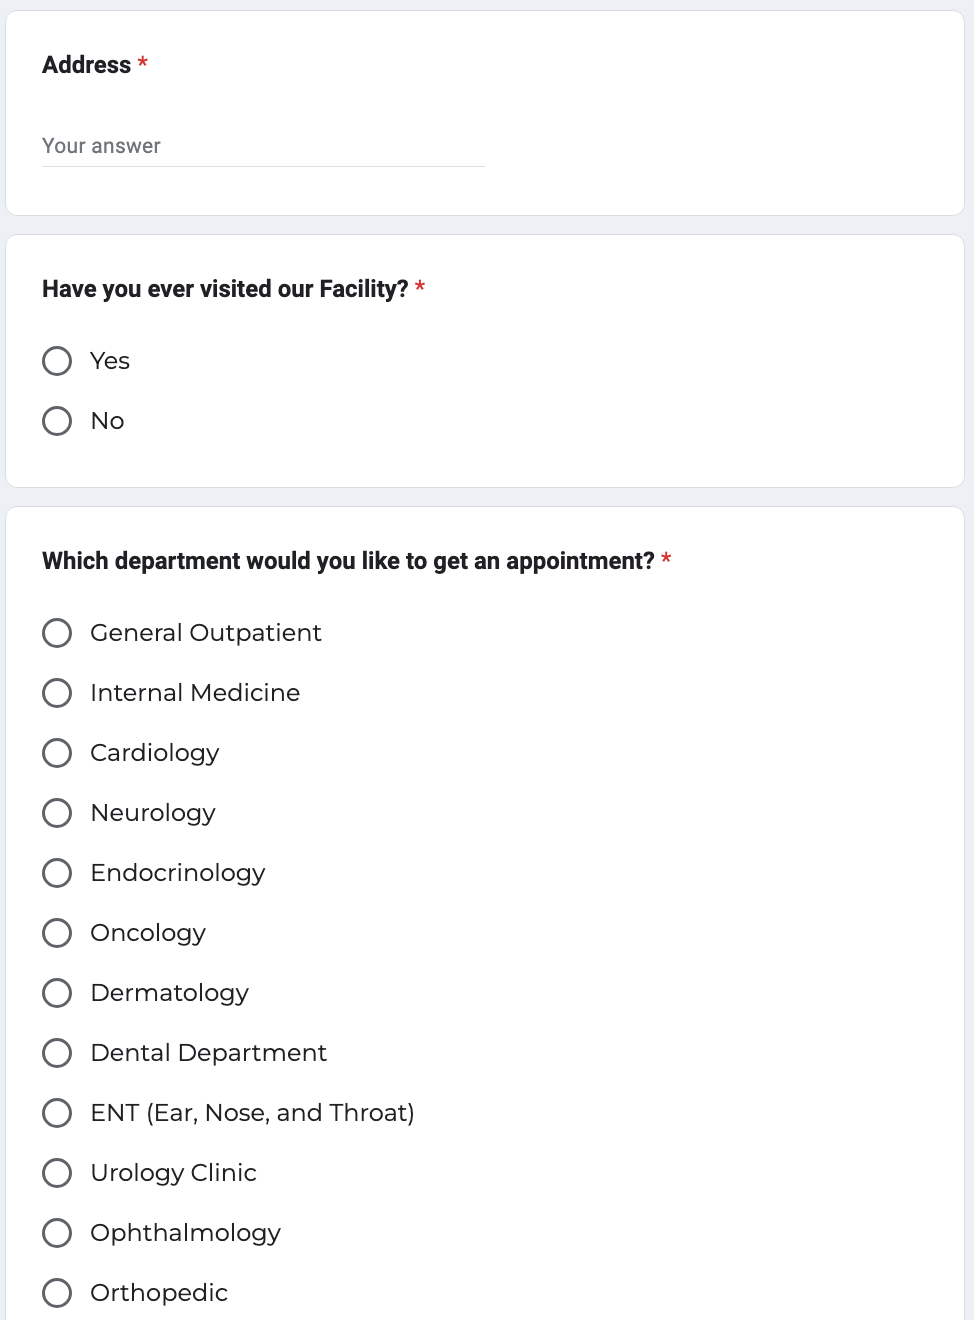Viewport: 974px width, 1320px height.
Task: Select the Cardiology radio button
Action: [x=57, y=753]
